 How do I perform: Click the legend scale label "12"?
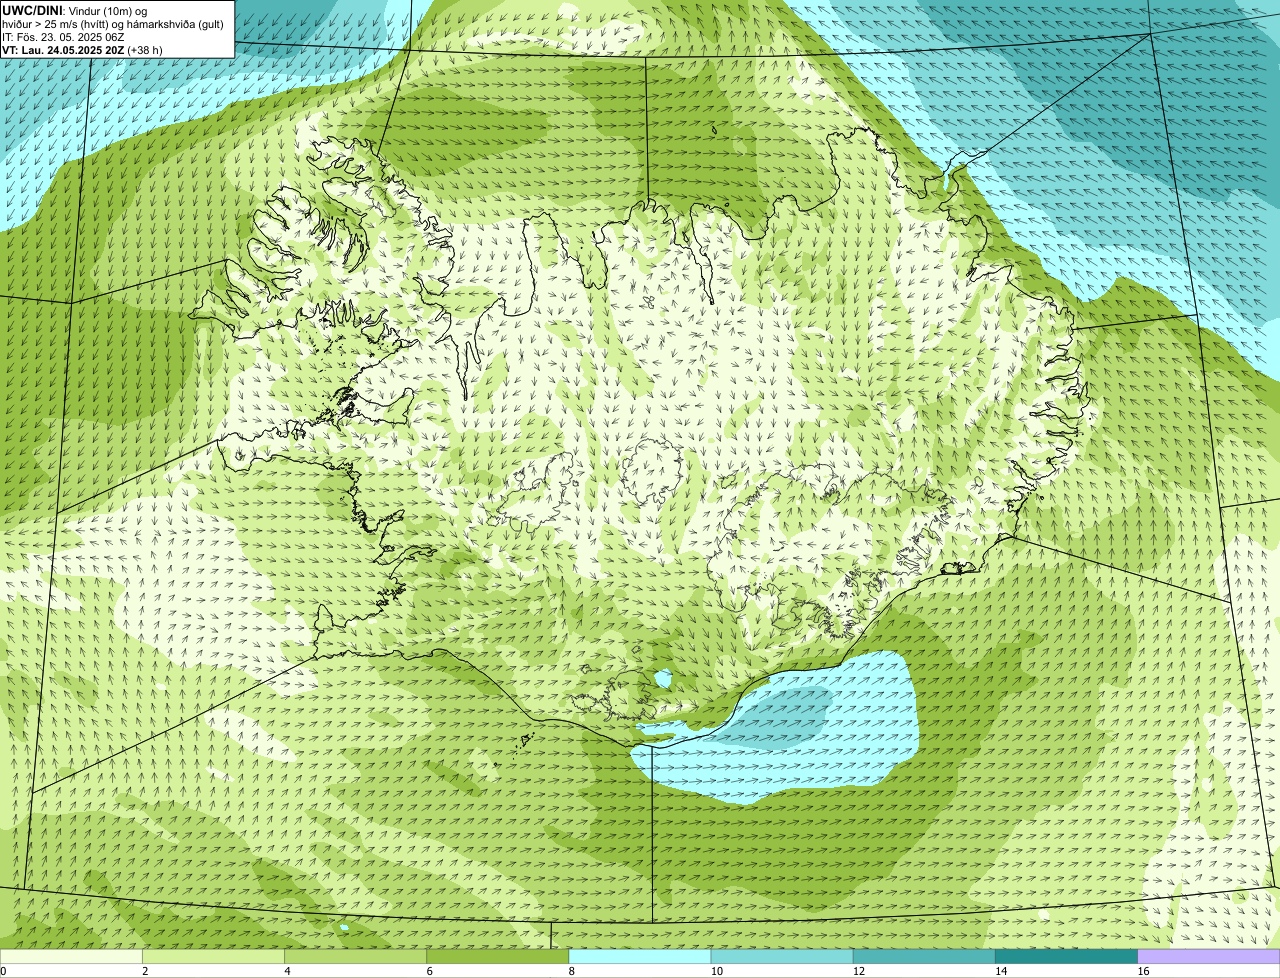(859, 971)
